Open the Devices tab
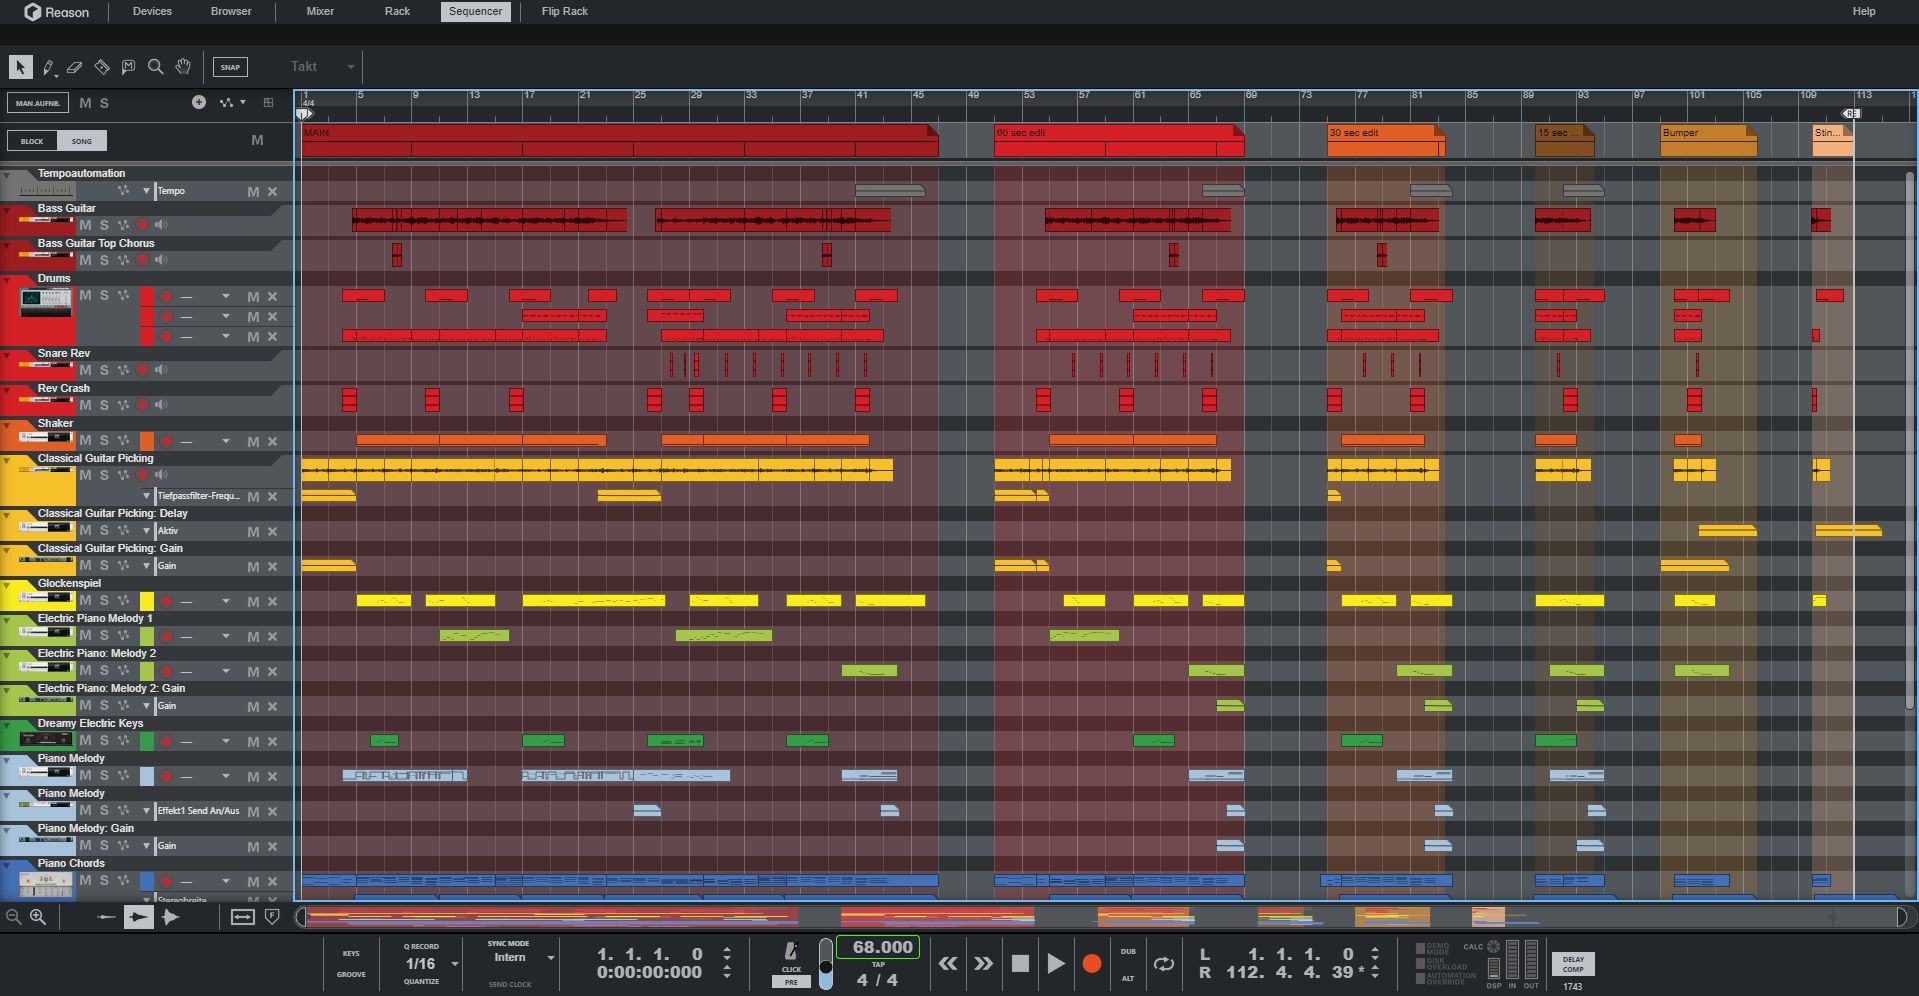Viewport: 1919px width, 996px height. 152,11
